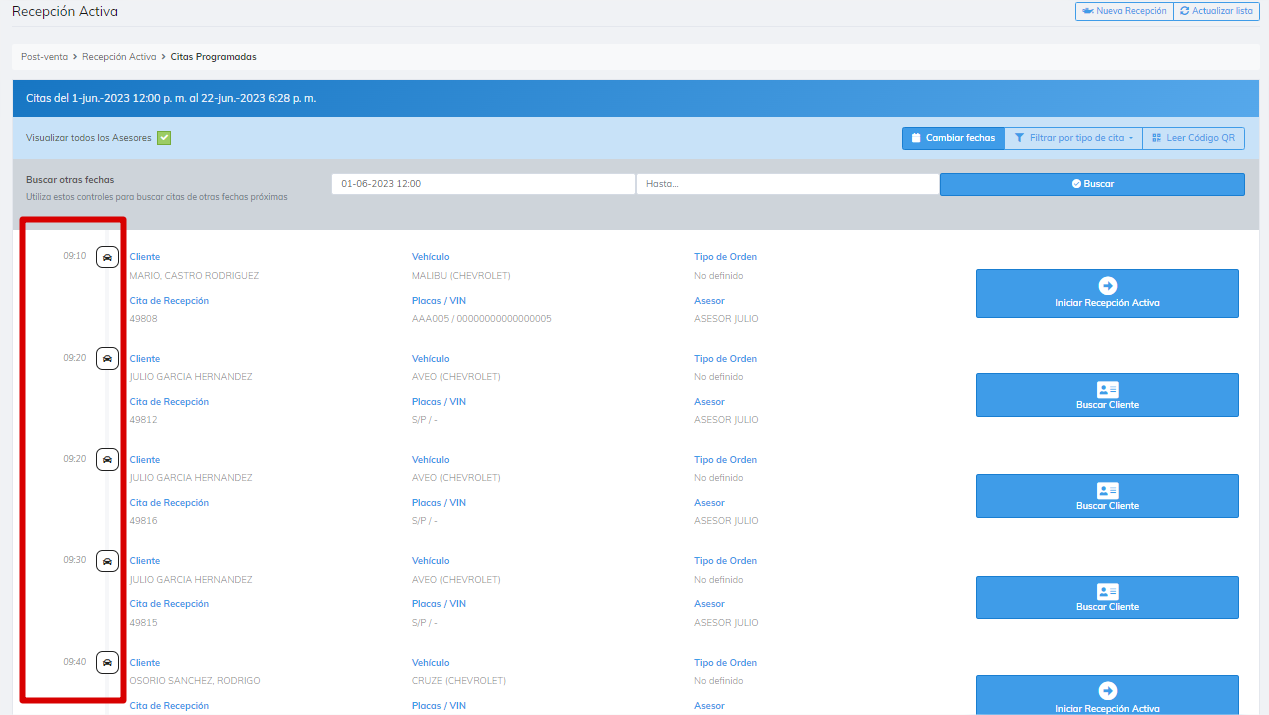Start Iniciar Recepción Activa for Osorio Sanchez
This screenshot has height=715, width=1269.
pos(1107,696)
